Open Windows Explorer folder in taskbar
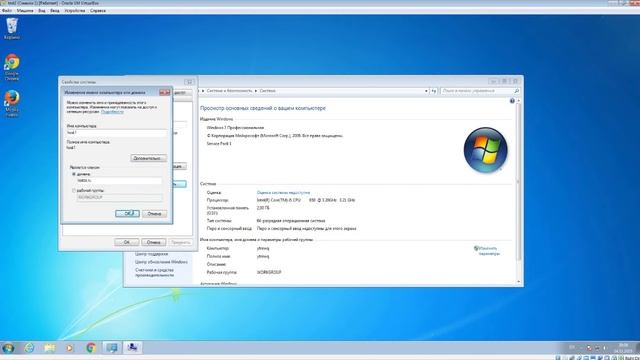640x360 pixels. coord(50,348)
